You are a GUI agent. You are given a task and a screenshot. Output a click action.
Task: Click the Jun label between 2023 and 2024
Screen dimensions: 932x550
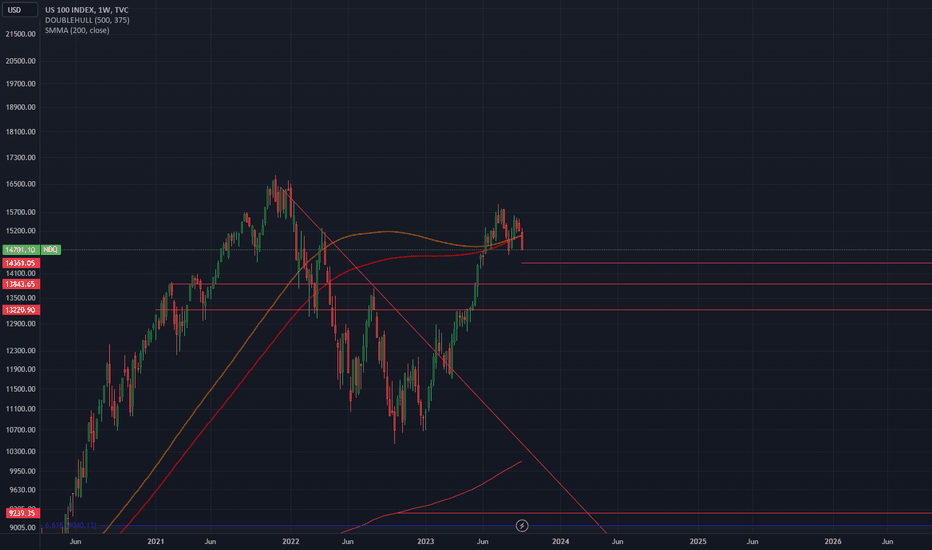[x=483, y=542]
